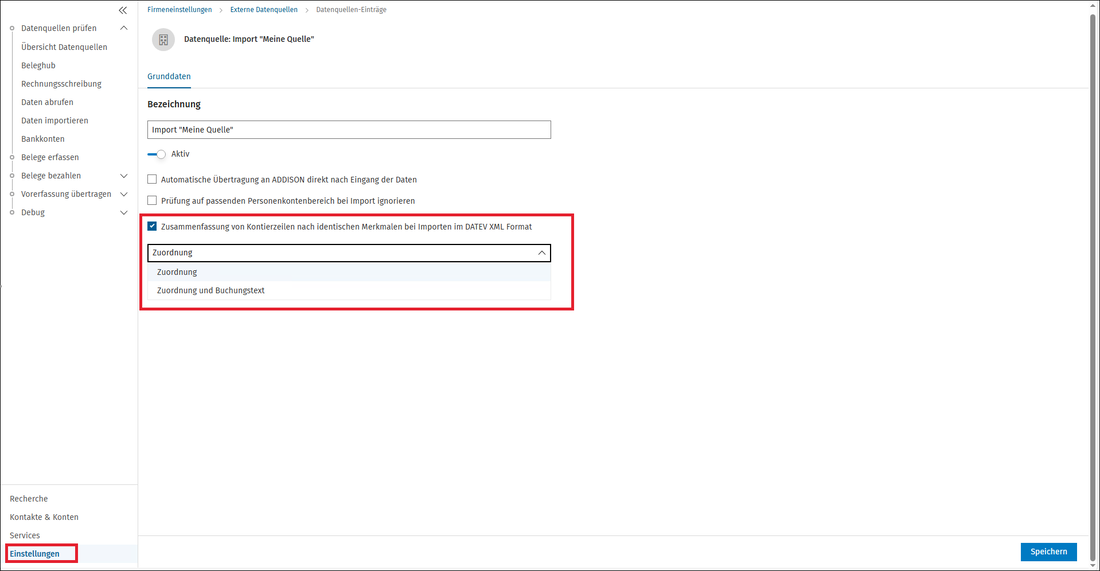Open Bankkonten in the sidebar
This screenshot has width=1100, height=571.
(43, 139)
